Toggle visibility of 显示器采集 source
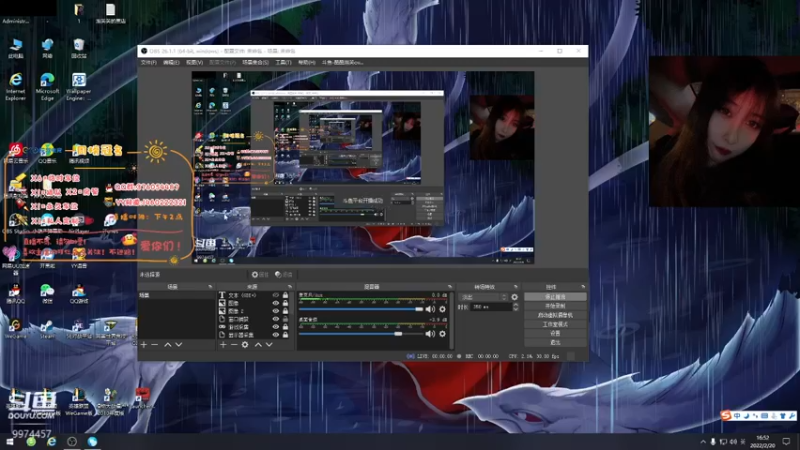Image resolution: width=800 pixels, height=450 pixels. [276, 335]
